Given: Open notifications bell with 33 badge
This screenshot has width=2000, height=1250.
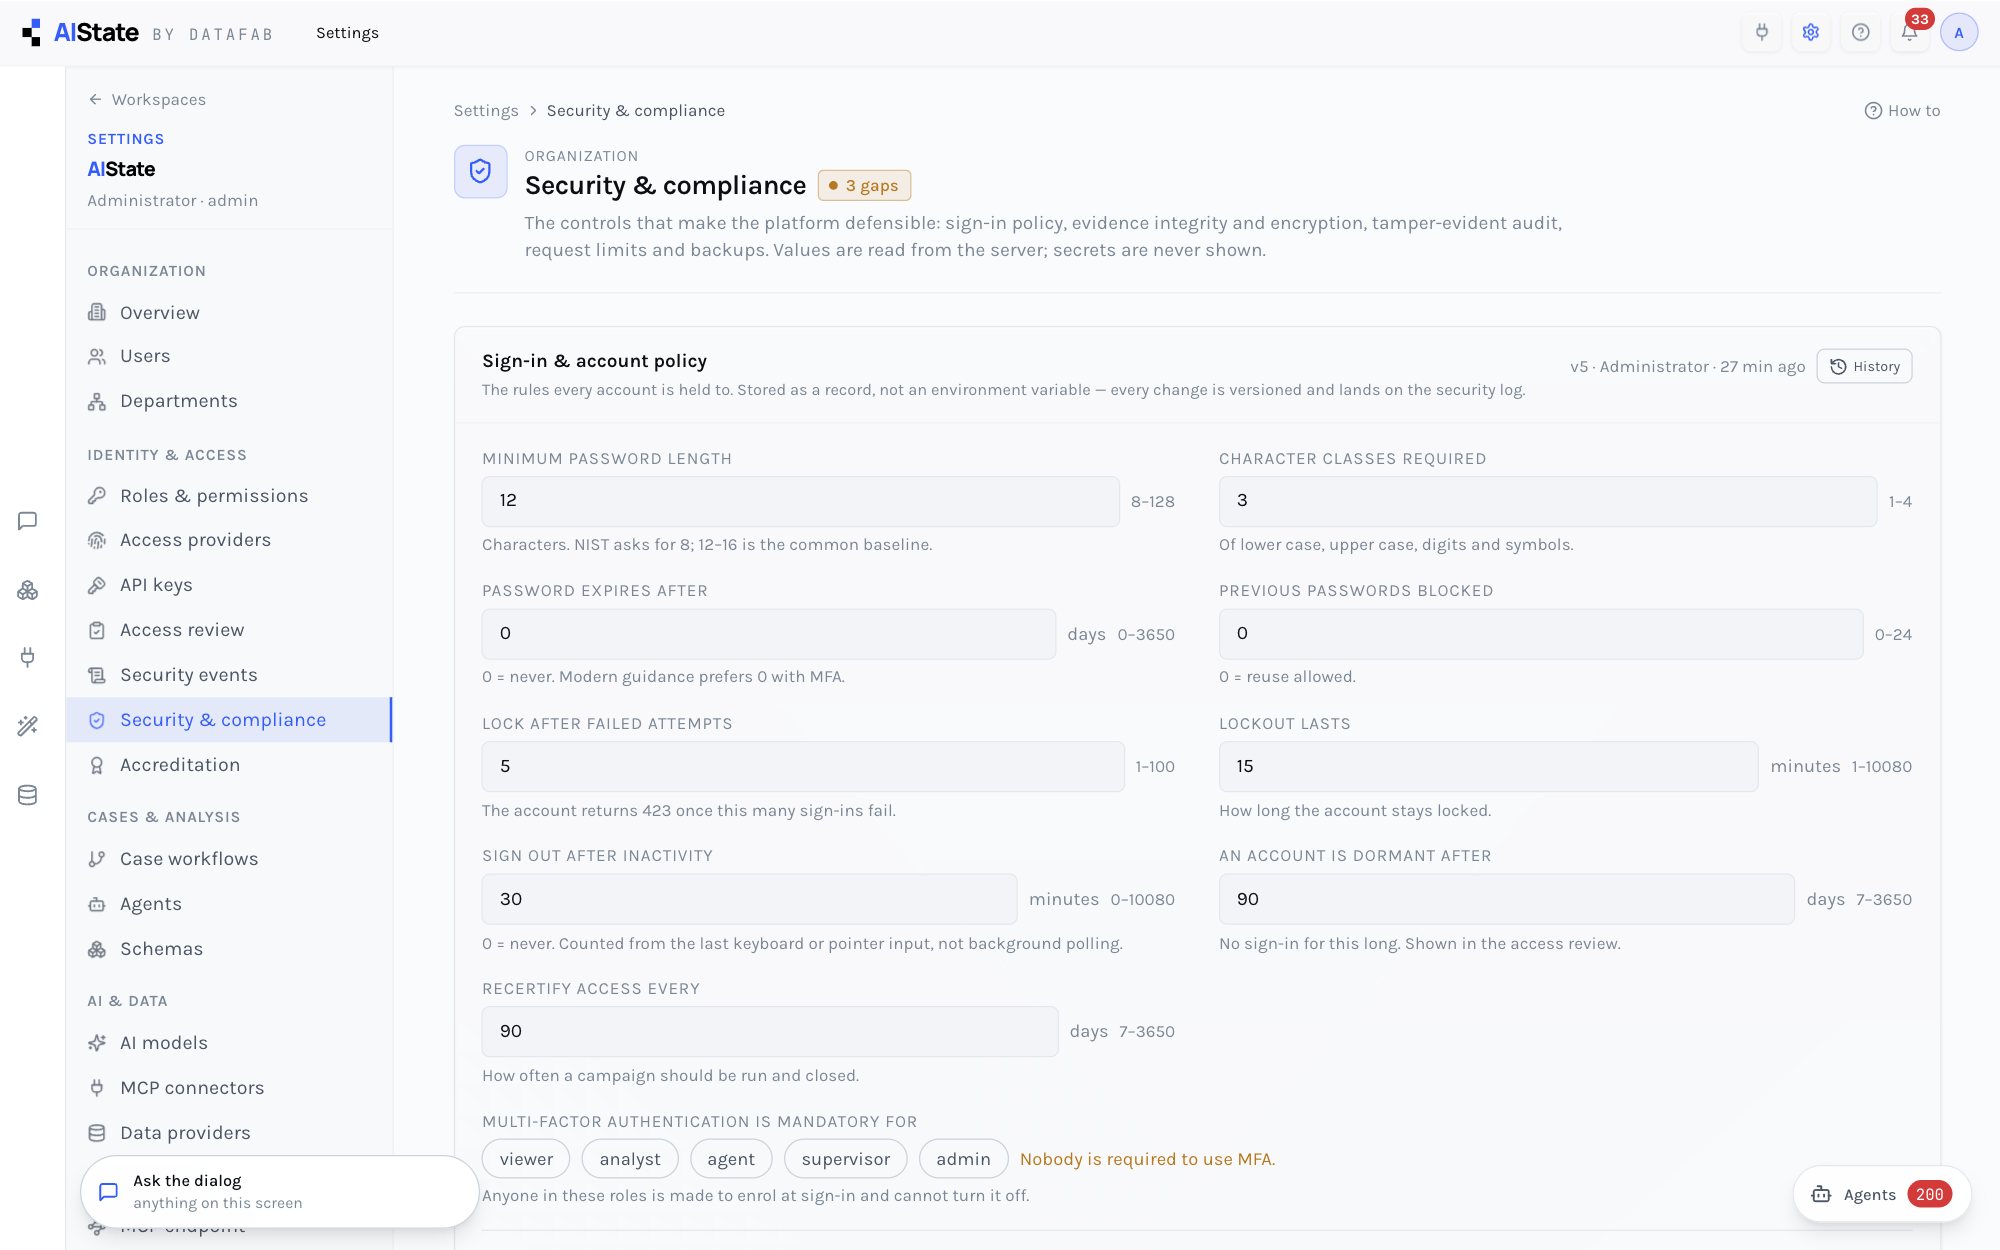Looking at the screenshot, I should (1910, 32).
